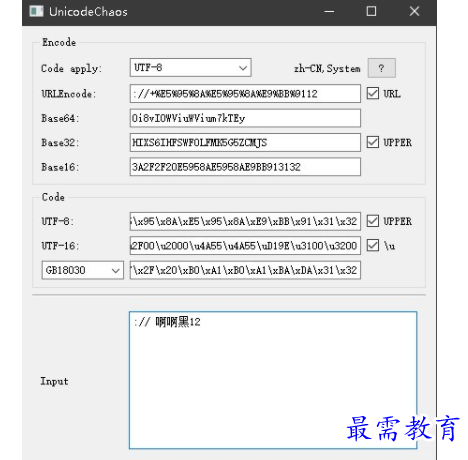Click the question mark help button
The image size is (468, 460).
point(382,68)
